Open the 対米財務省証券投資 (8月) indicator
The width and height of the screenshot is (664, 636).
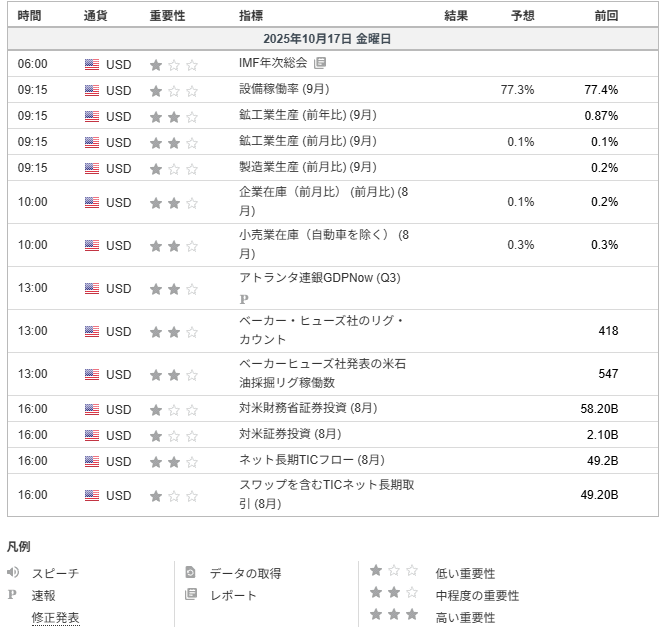click(x=308, y=408)
